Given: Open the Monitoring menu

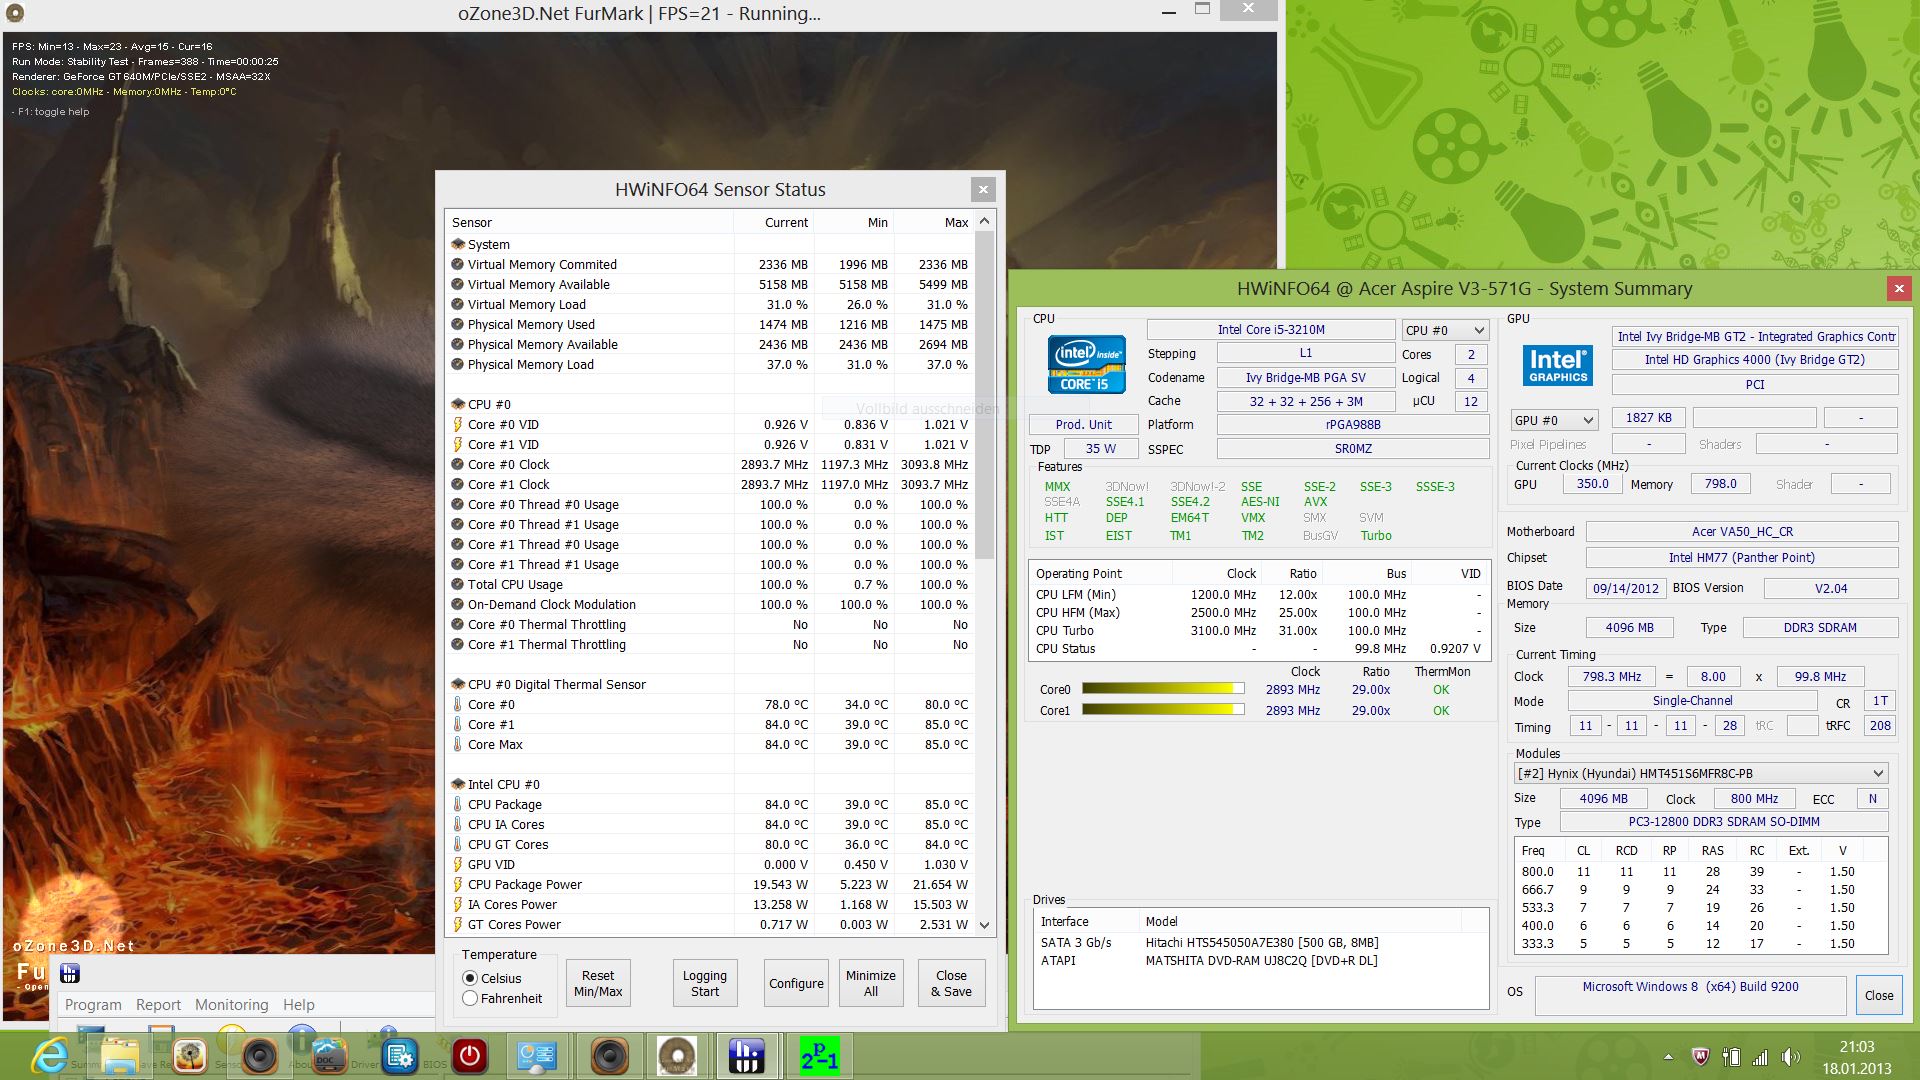Looking at the screenshot, I should 231,1004.
